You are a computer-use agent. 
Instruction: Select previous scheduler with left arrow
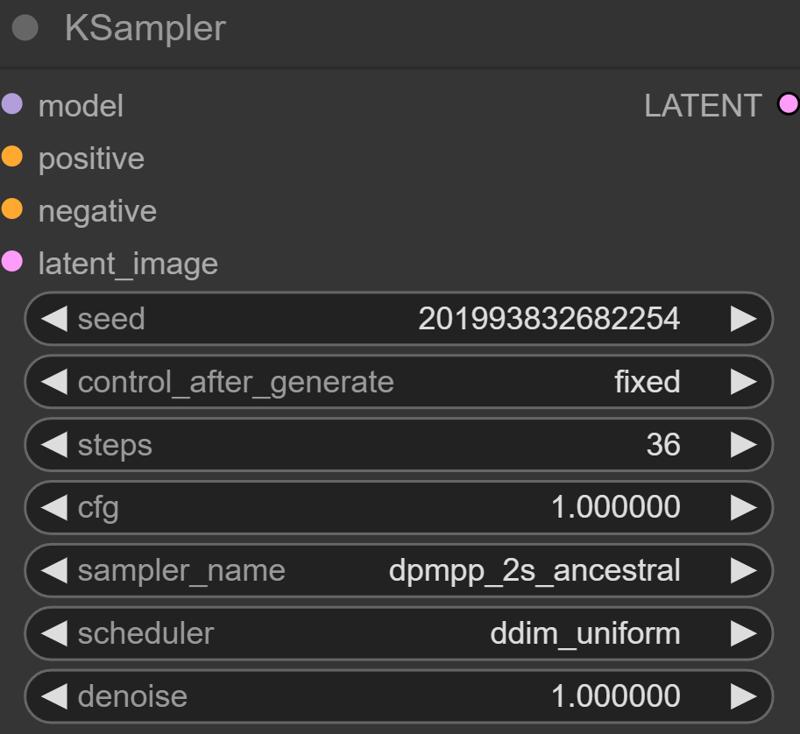[54, 633]
